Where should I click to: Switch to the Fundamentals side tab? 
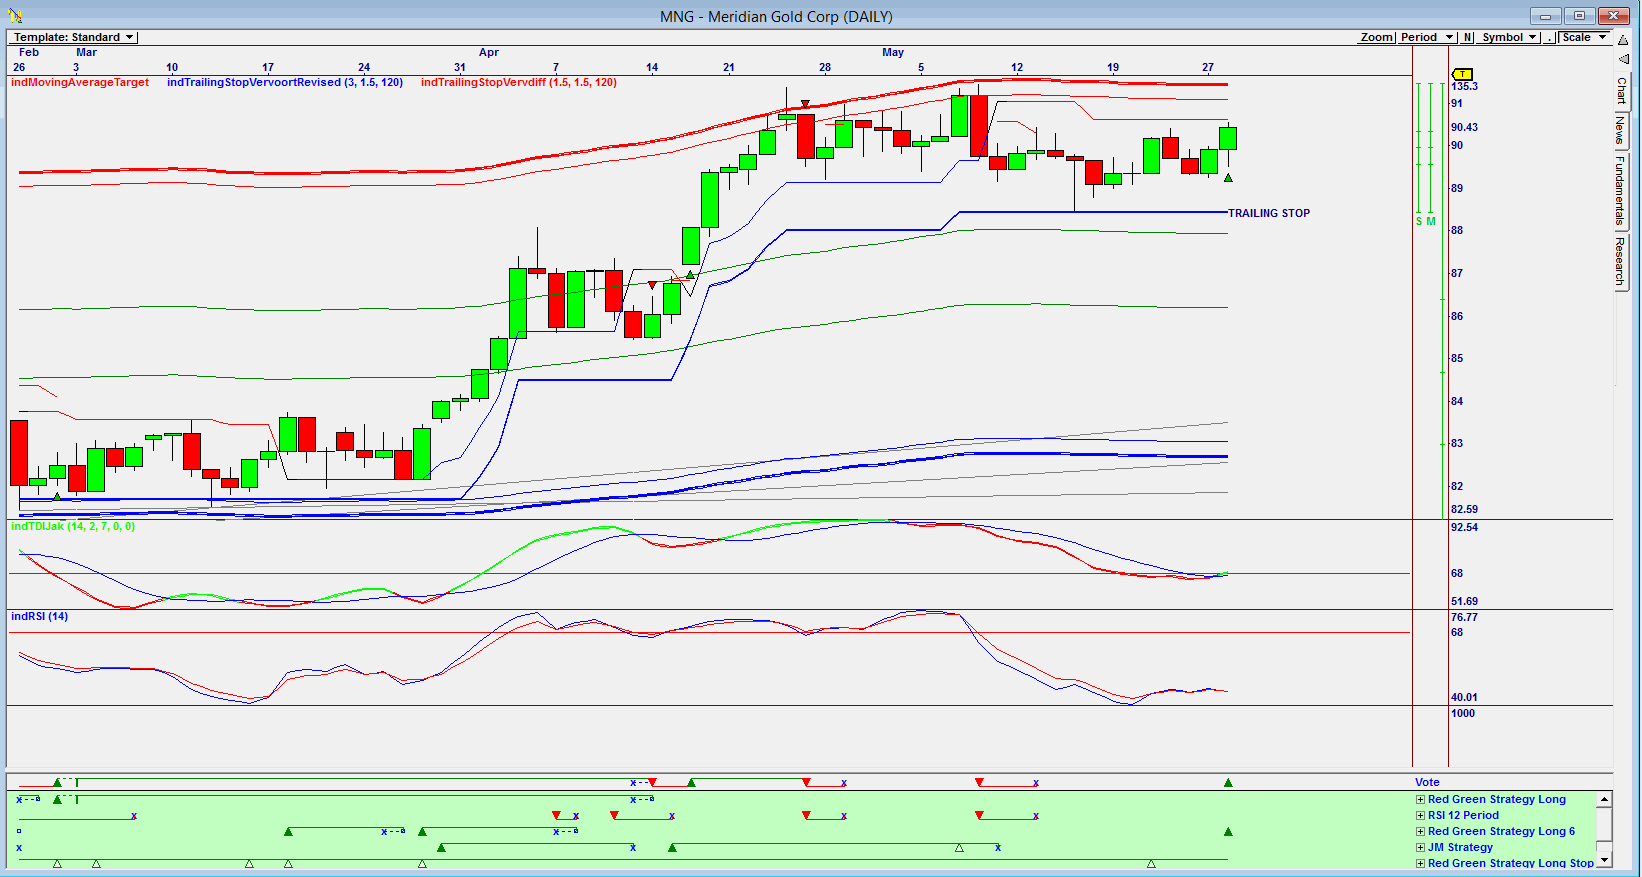(1622, 191)
